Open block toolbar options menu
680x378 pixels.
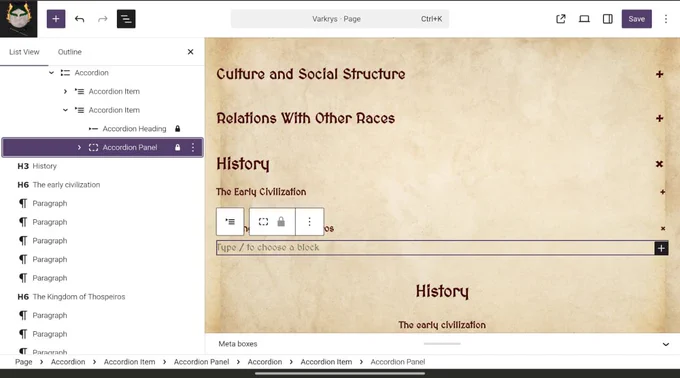point(310,222)
